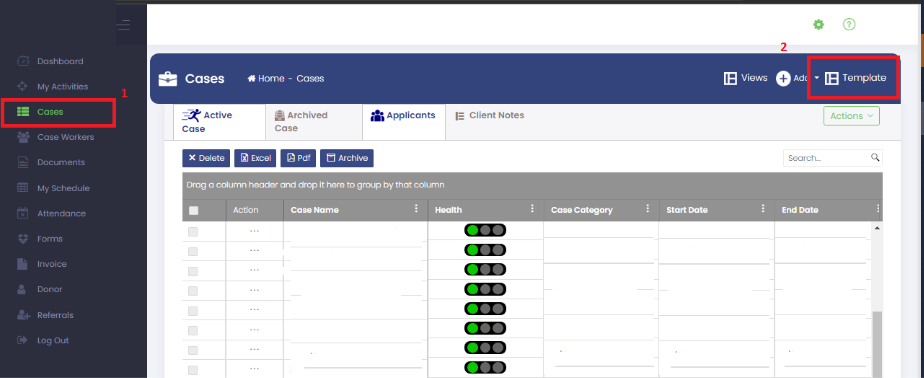Open Start Date column options menu
The height and width of the screenshot is (378, 924).
pyautogui.click(x=763, y=209)
